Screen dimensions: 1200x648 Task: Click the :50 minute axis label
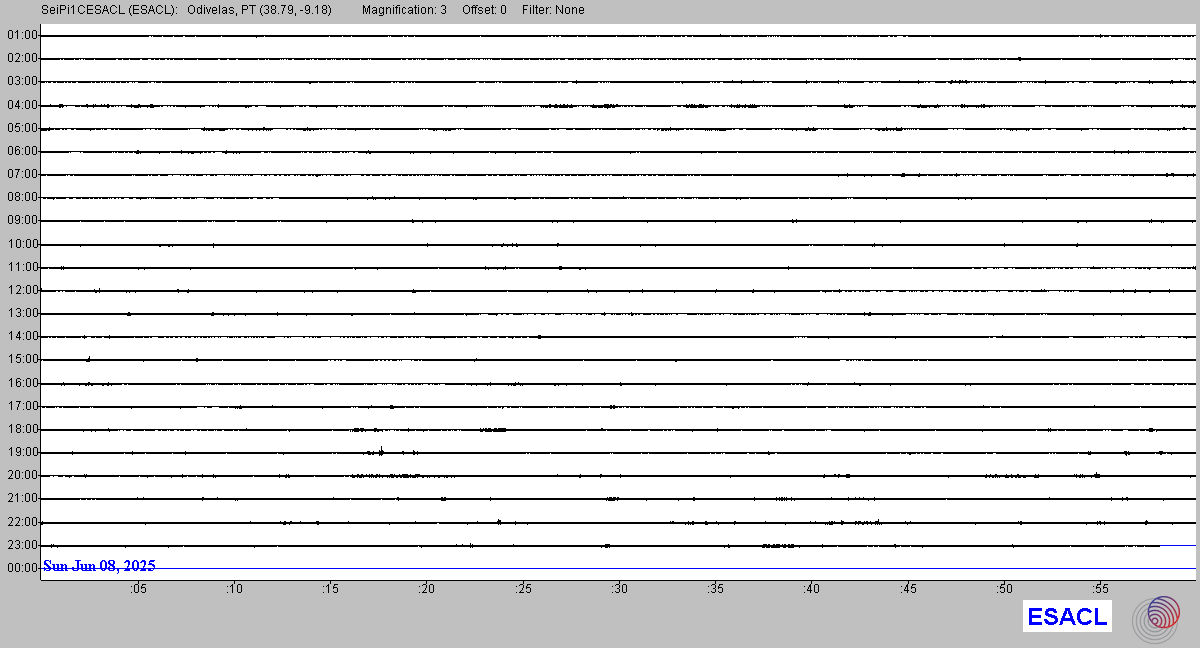click(1004, 589)
